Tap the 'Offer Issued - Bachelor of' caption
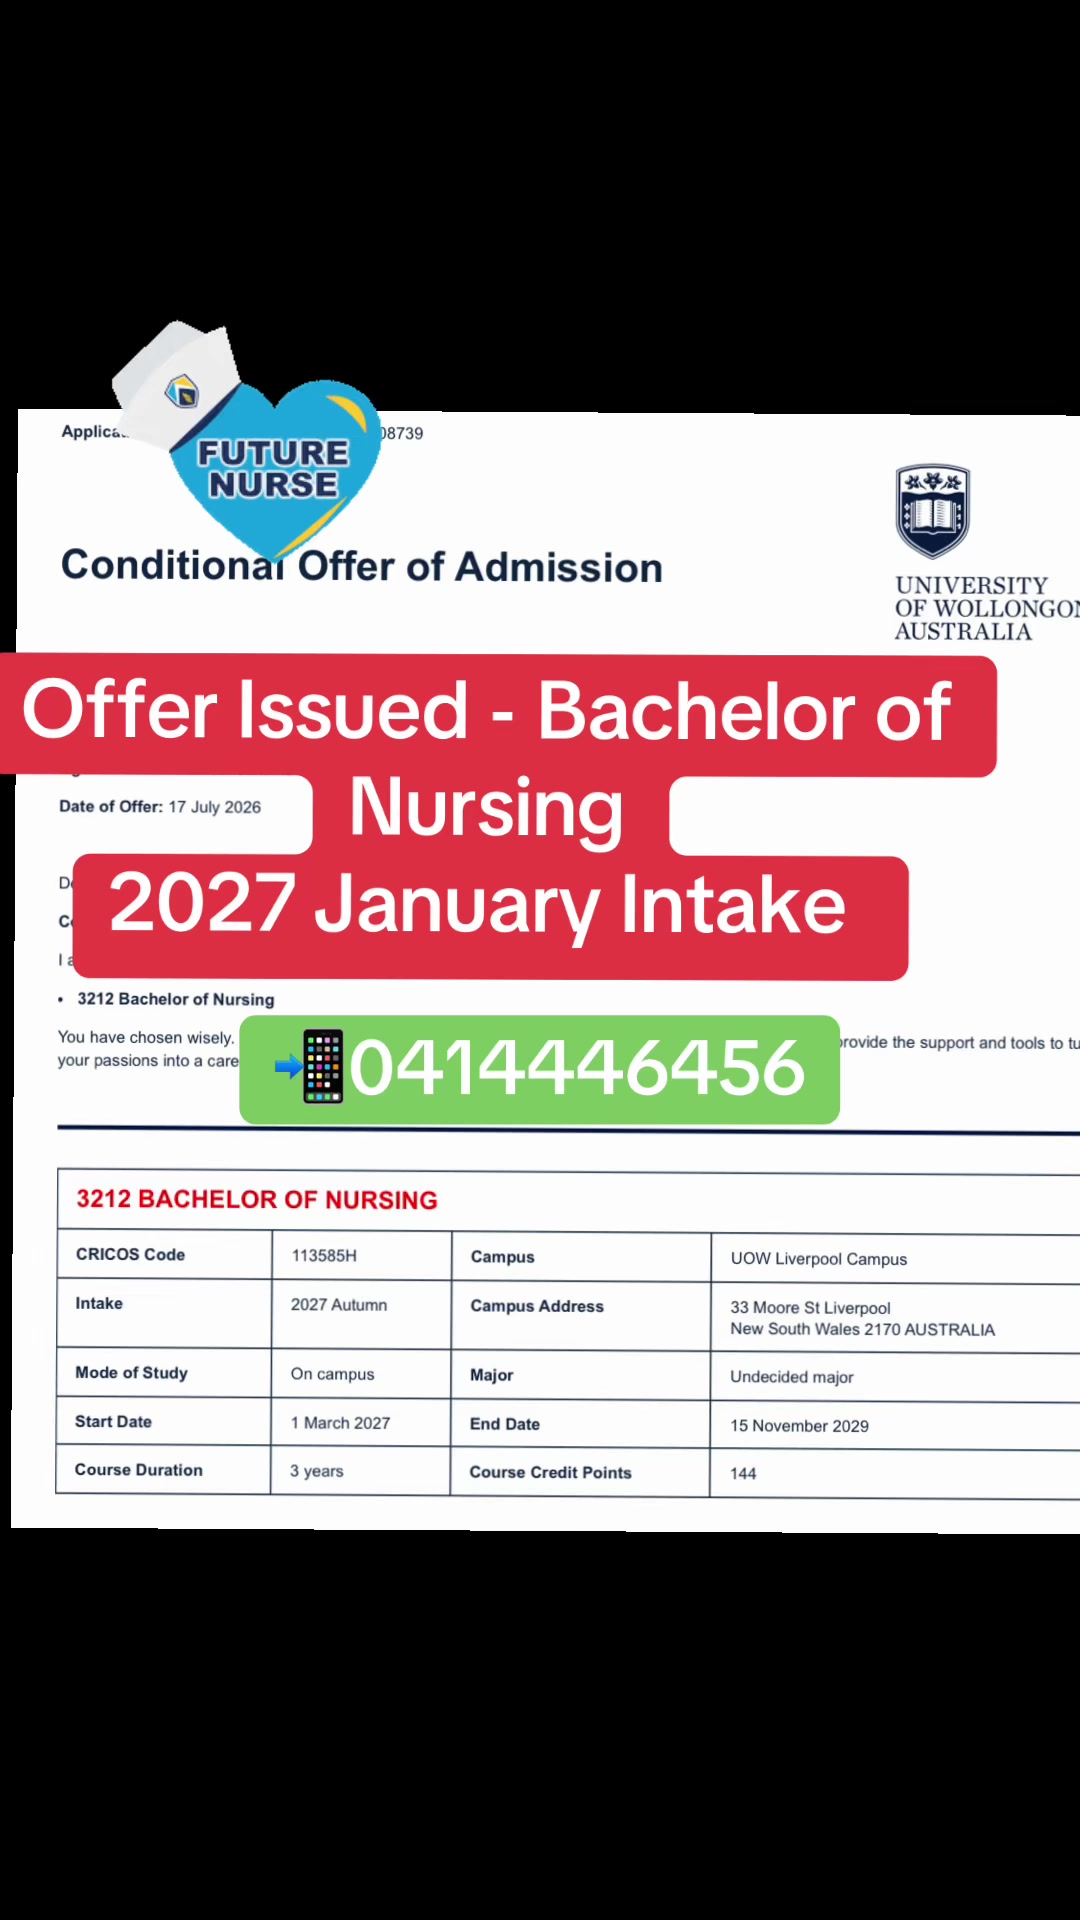This screenshot has height=1920, width=1080. [x=486, y=711]
